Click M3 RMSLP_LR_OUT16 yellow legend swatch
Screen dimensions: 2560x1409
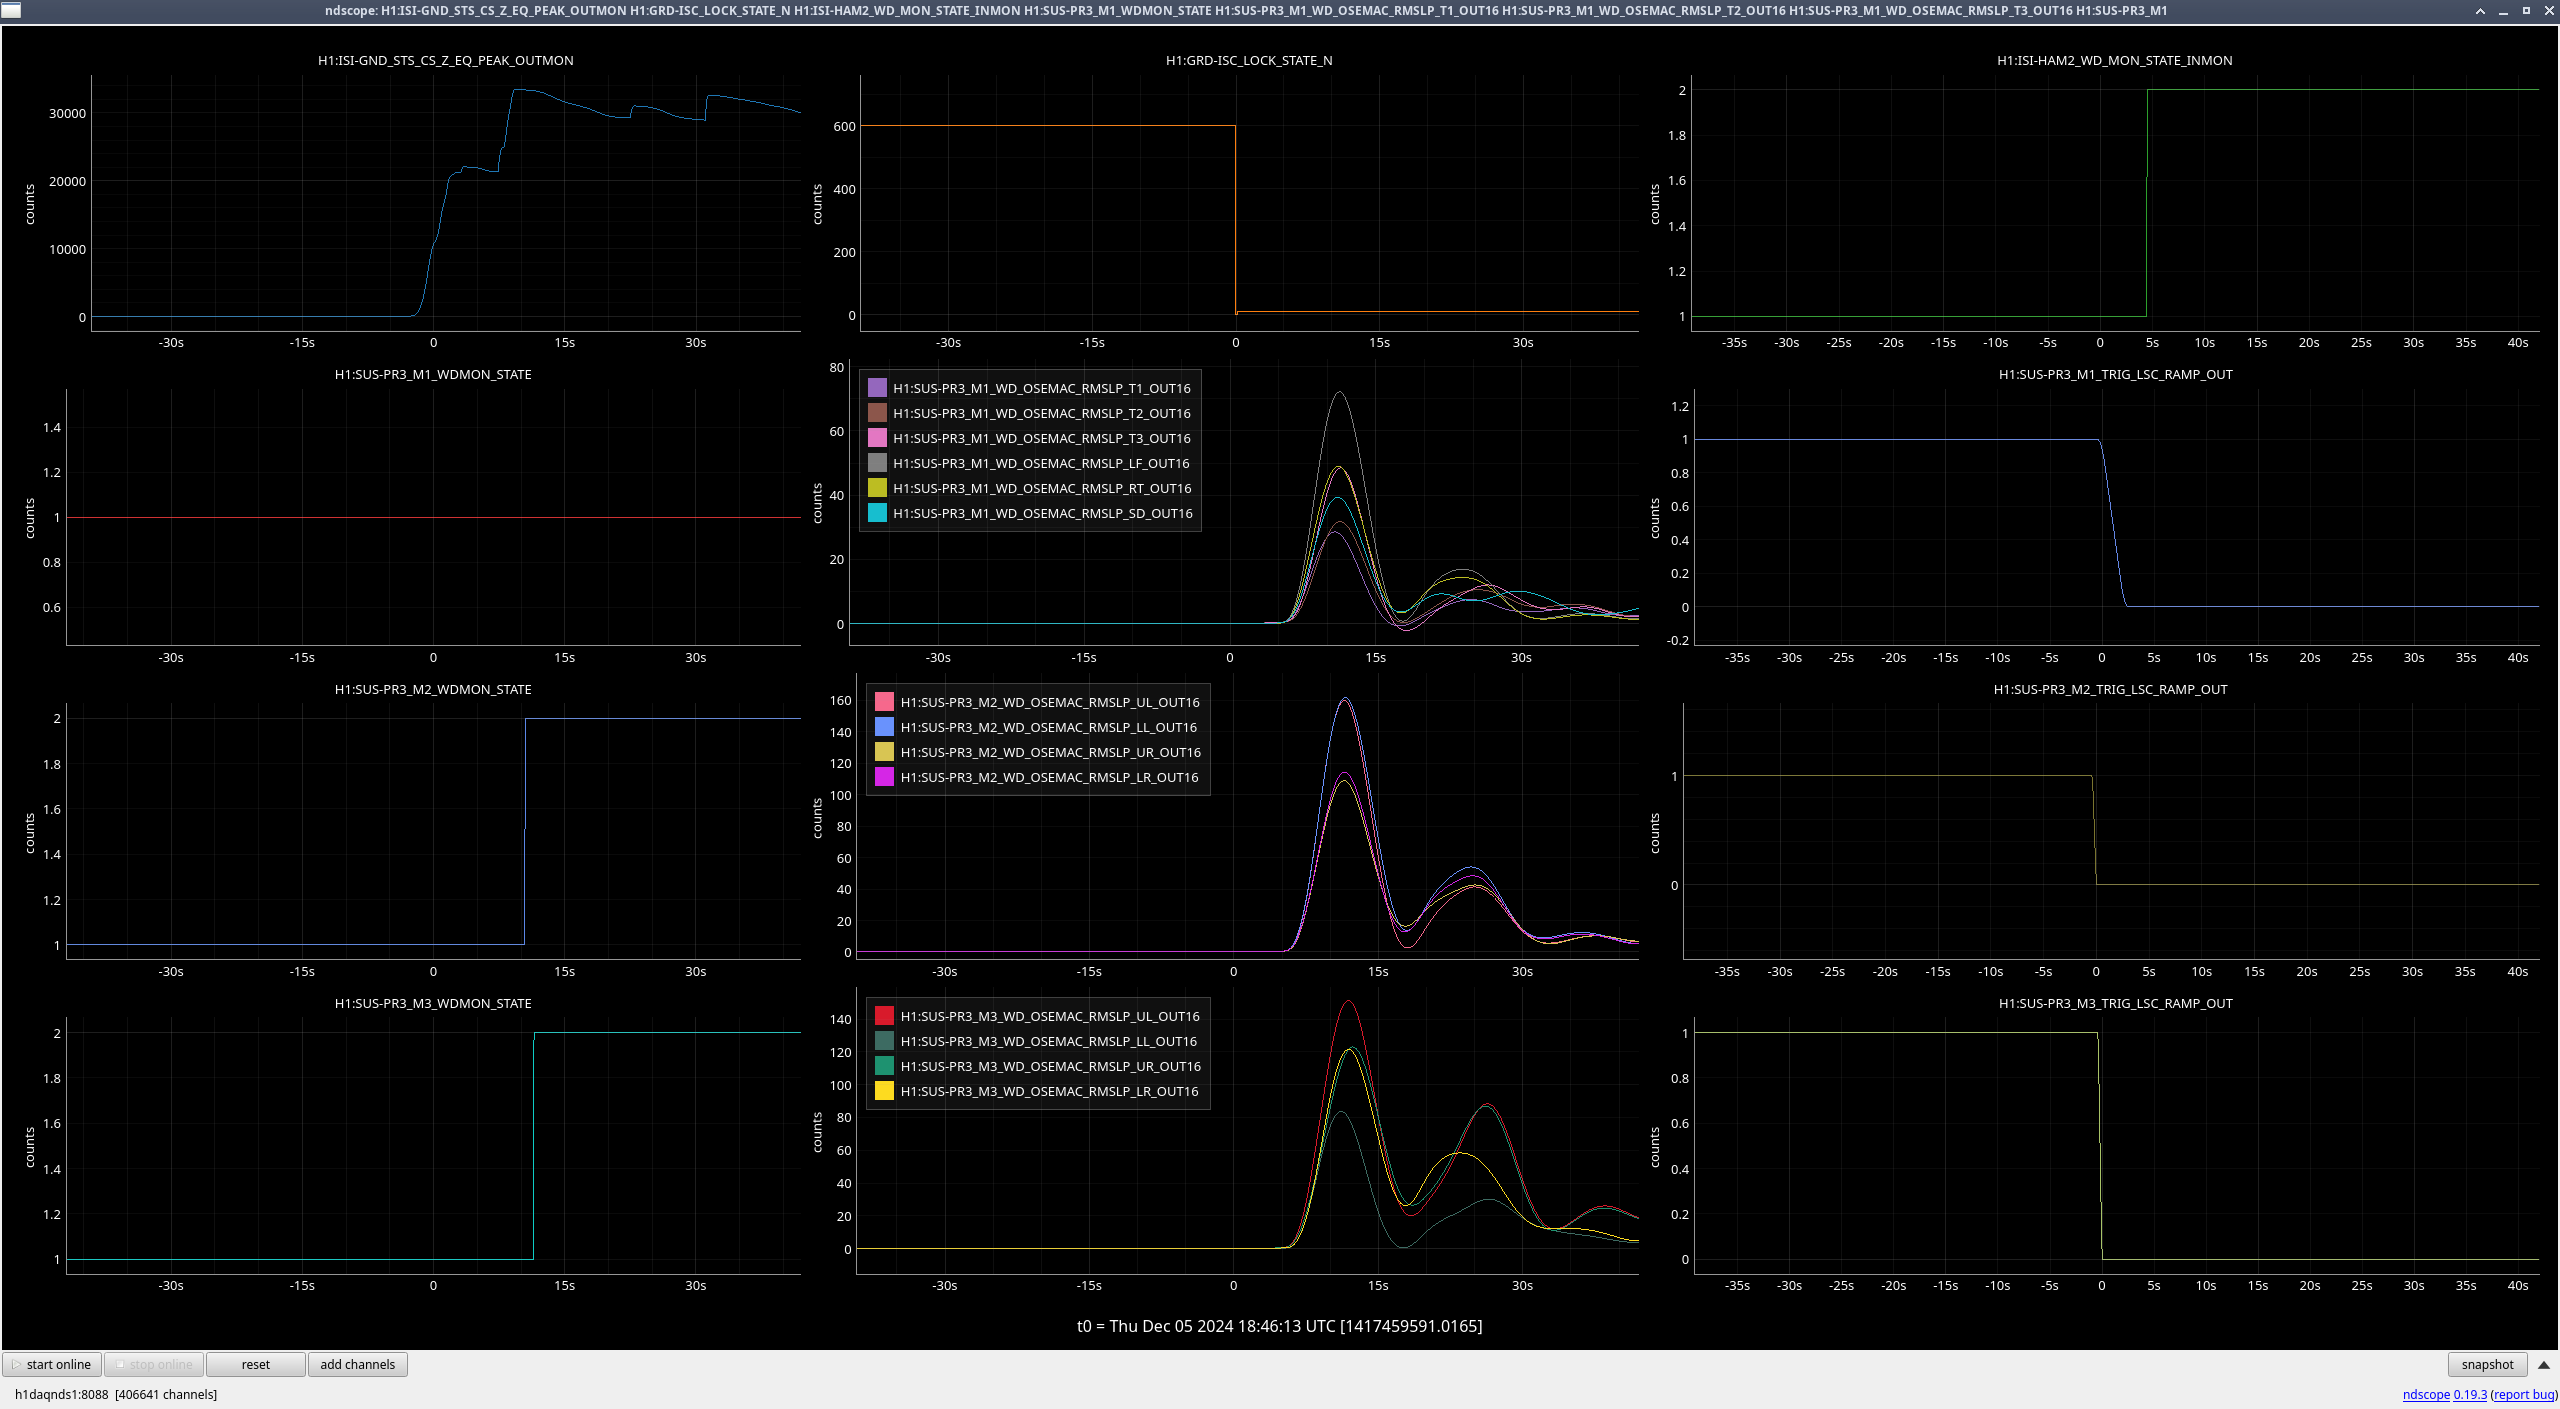pyautogui.click(x=884, y=1091)
